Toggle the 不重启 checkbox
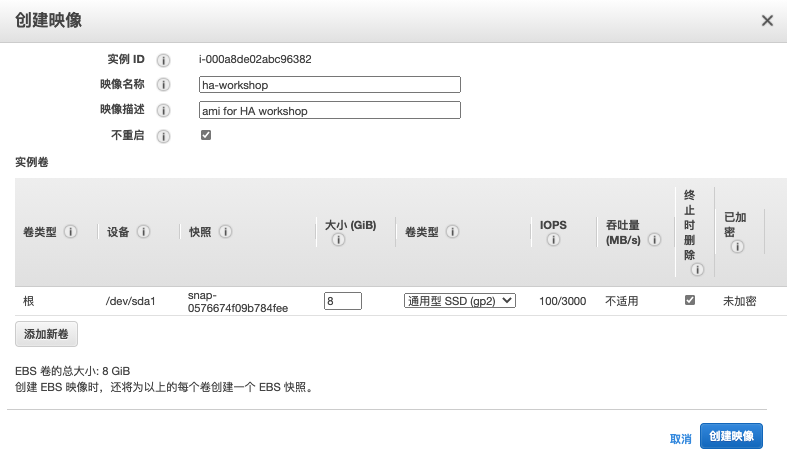787x454 pixels. [x=206, y=135]
